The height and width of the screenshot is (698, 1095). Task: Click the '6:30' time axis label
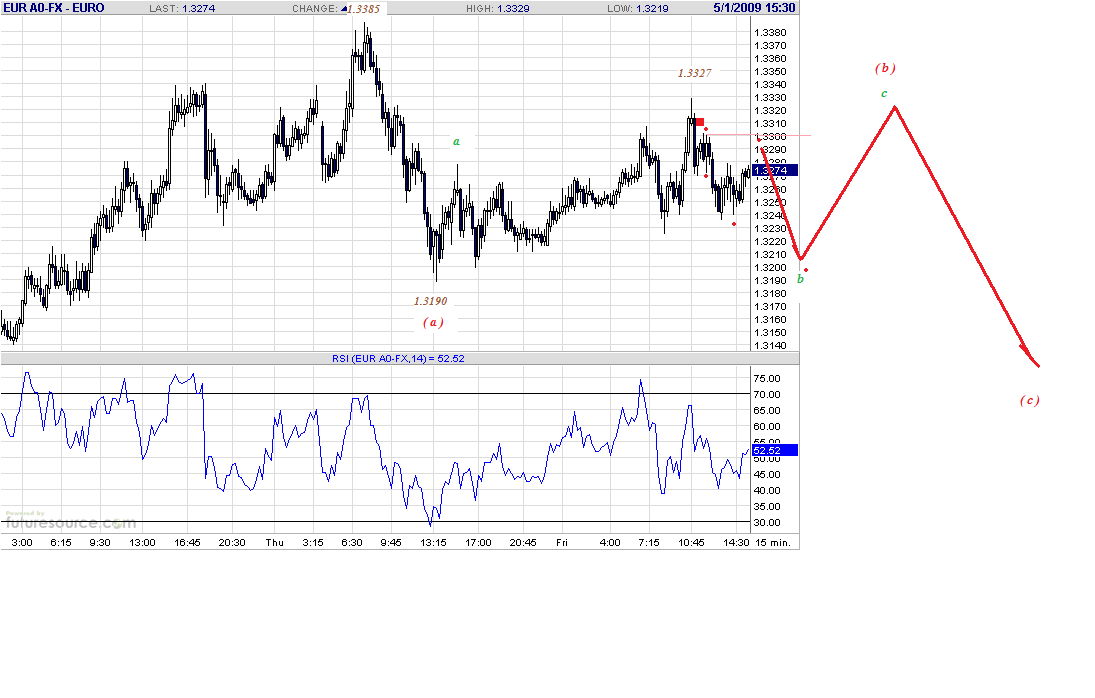pos(352,542)
